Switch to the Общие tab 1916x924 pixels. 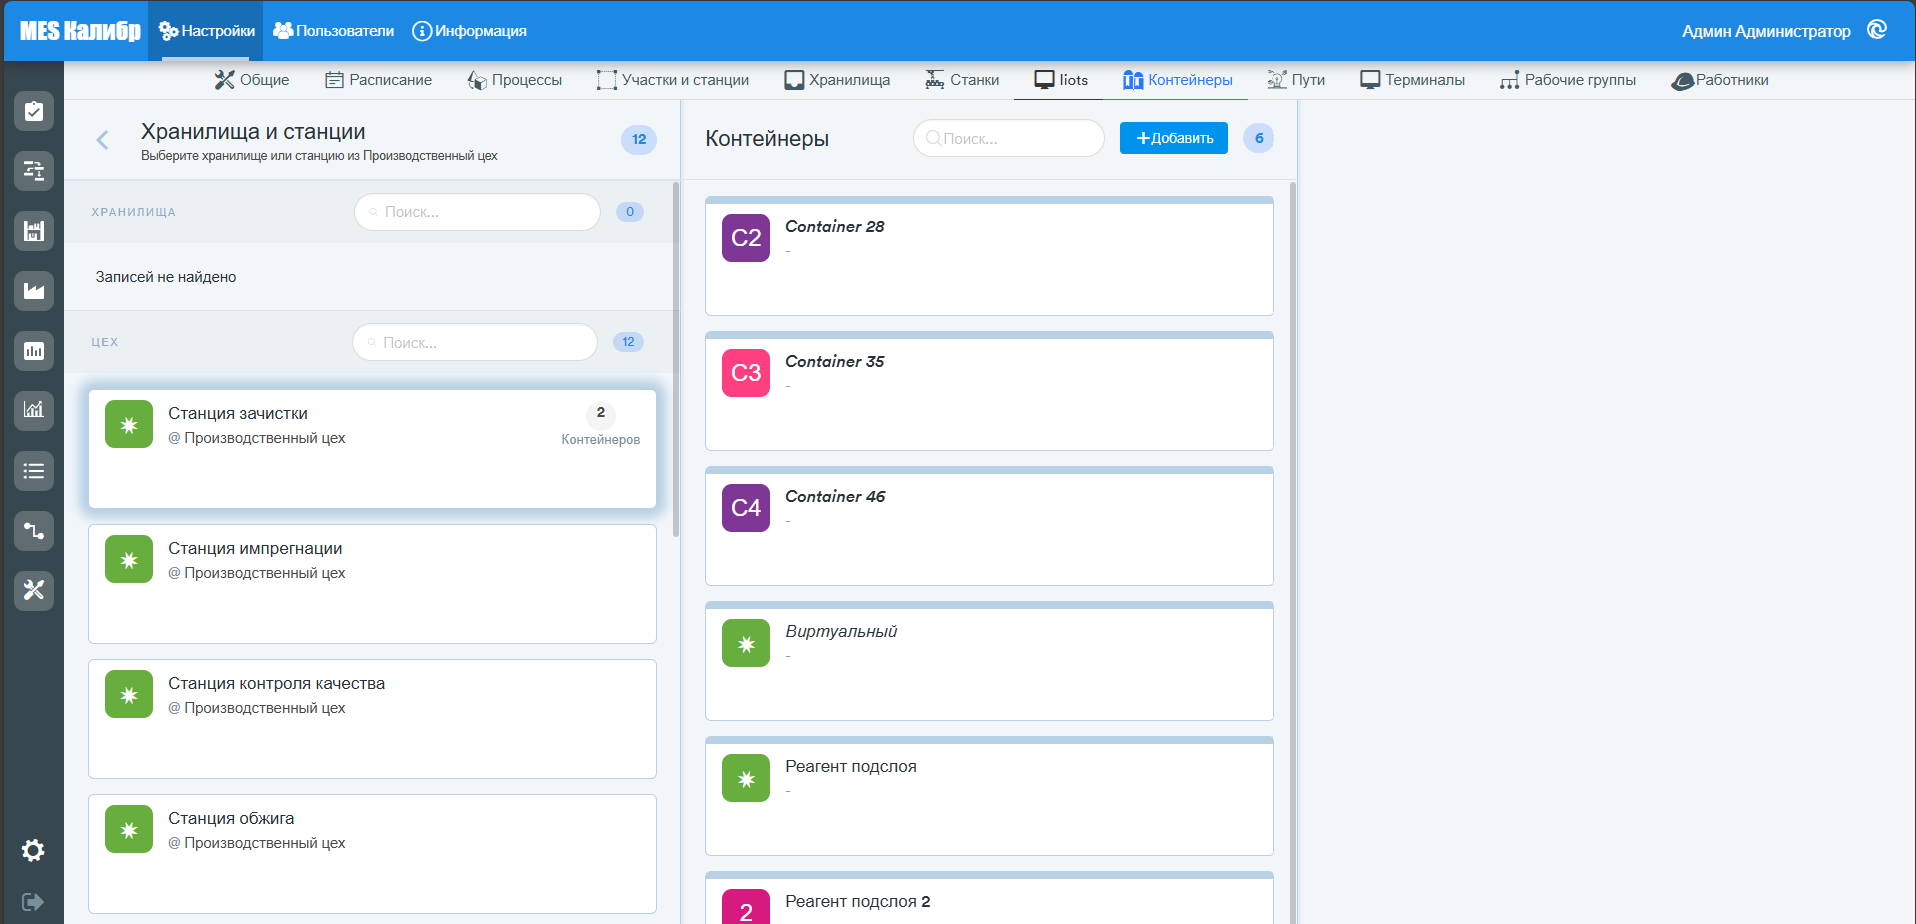[x=252, y=80]
